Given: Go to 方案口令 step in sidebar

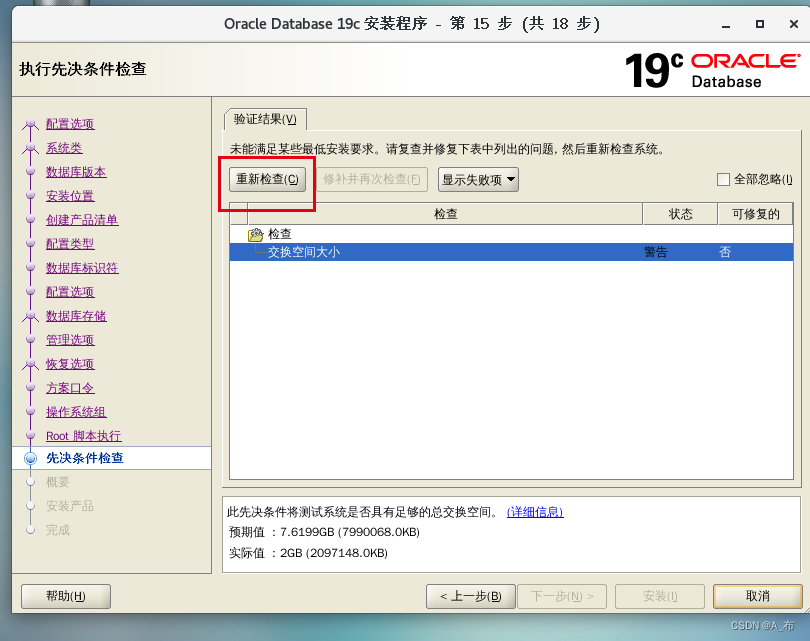Looking at the screenshot, I should 70,388.
